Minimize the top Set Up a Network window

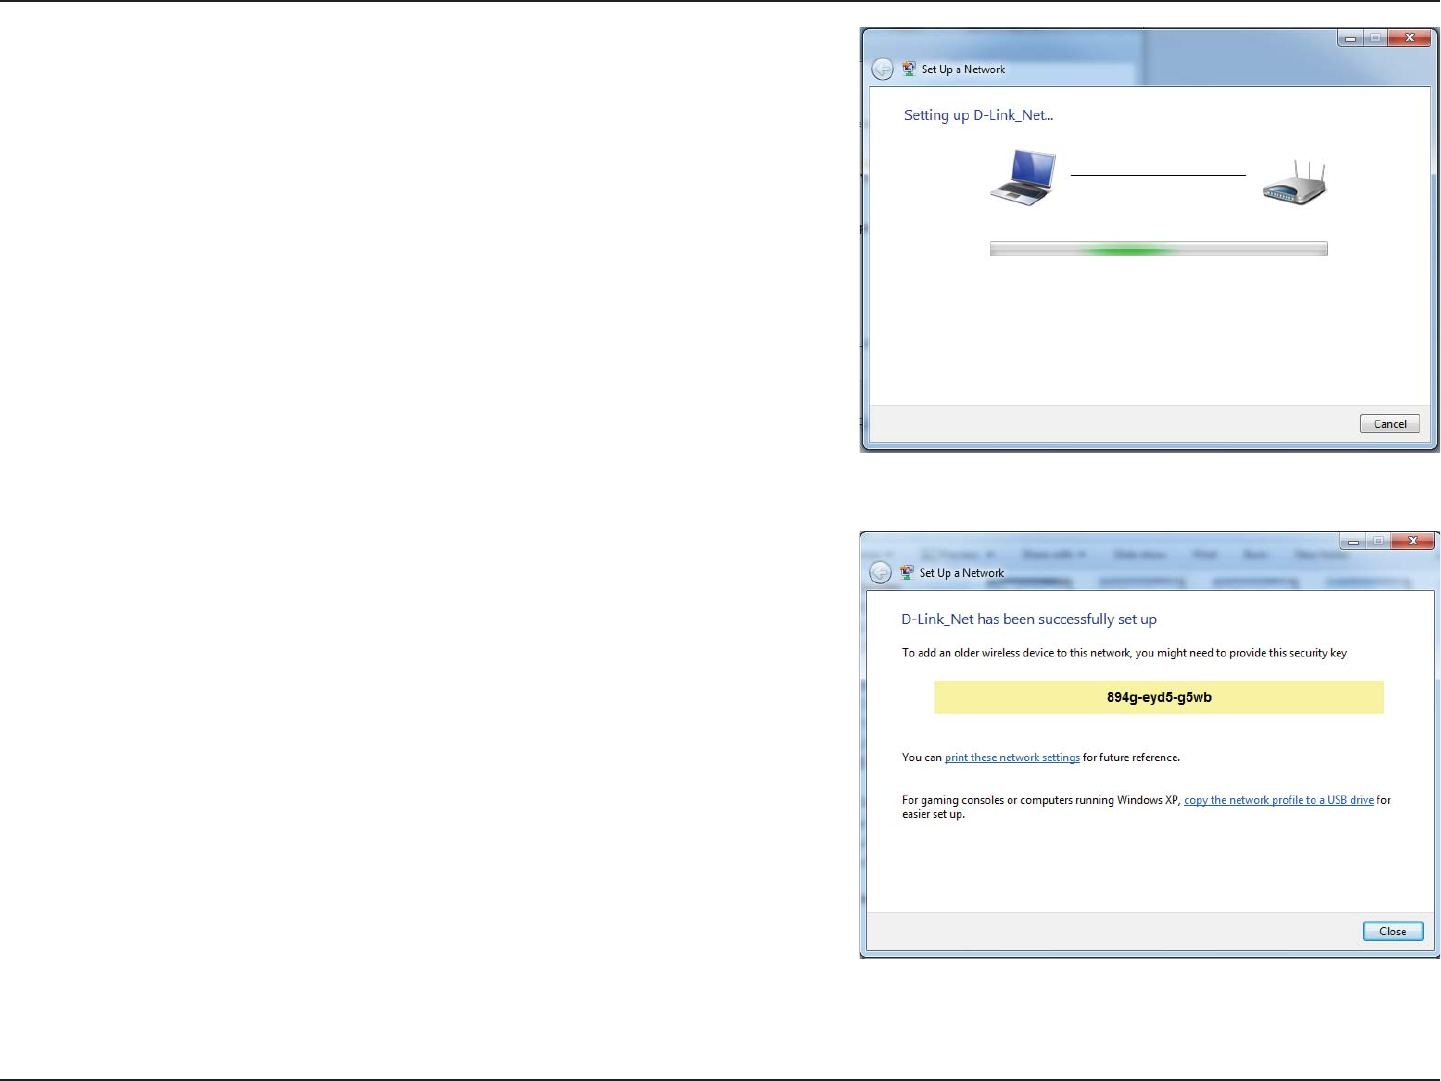pyautogui.click(x=1350, y=38)
